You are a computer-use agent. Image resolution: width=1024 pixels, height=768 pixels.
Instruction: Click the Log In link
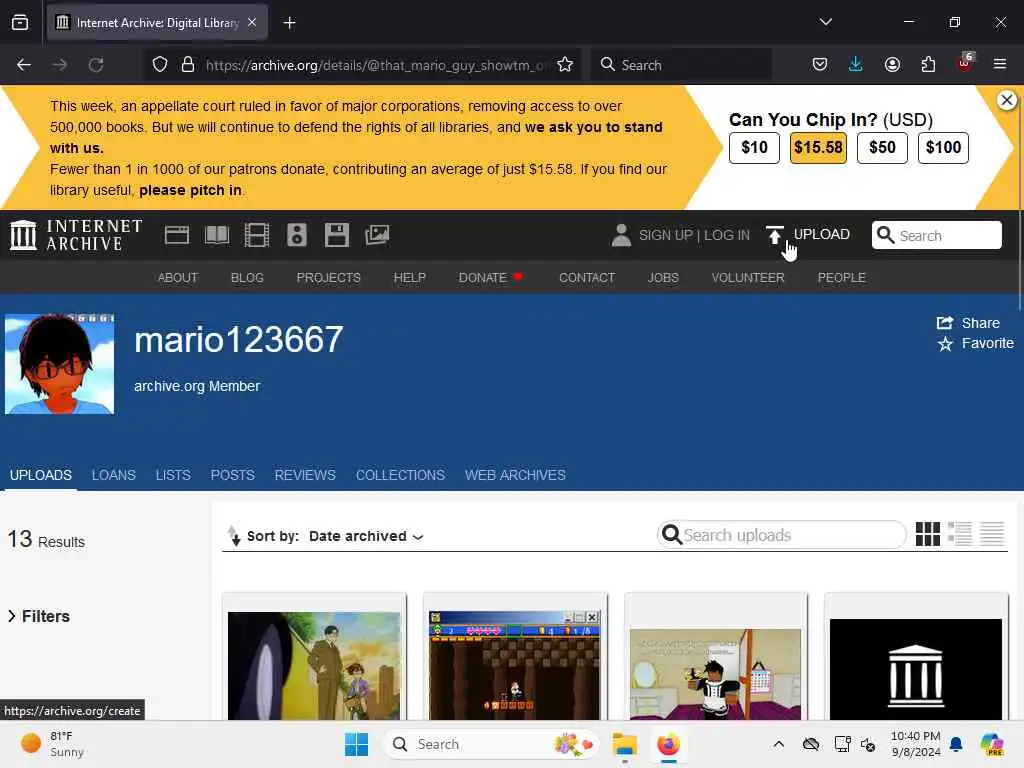coord(727,235)
